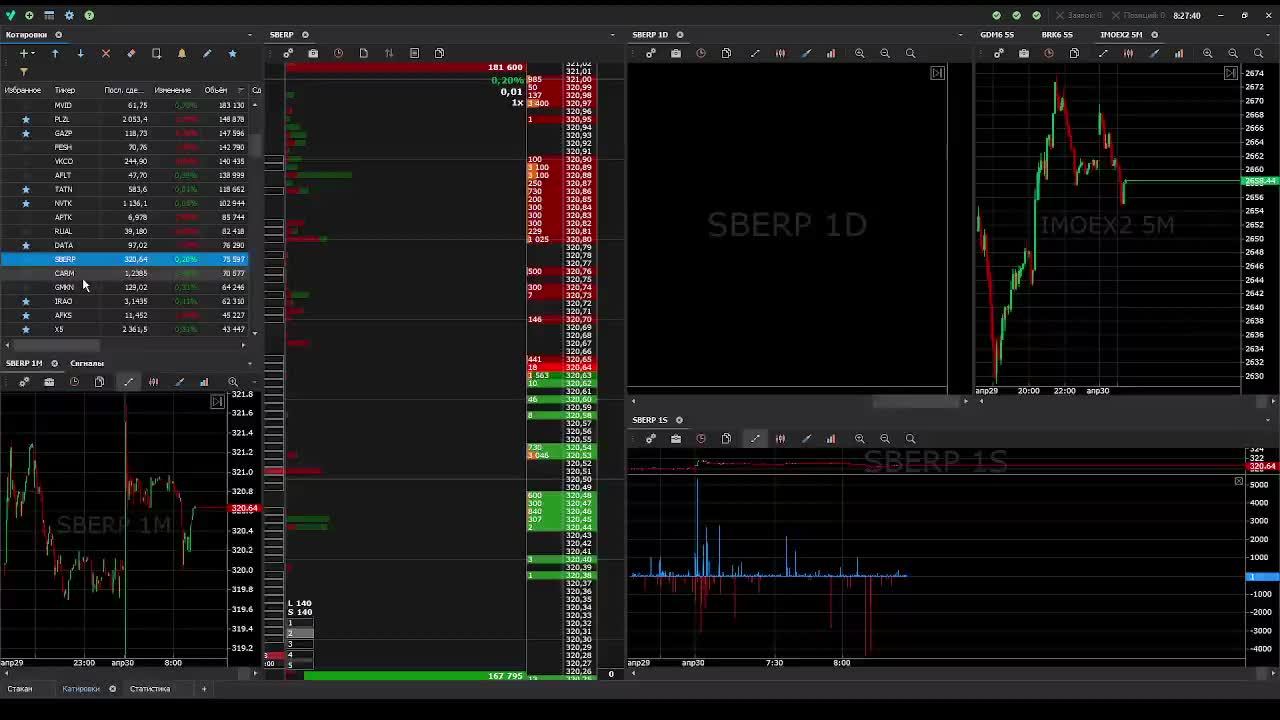Click the eraser icon in quotes toolbar

point(131,53)
